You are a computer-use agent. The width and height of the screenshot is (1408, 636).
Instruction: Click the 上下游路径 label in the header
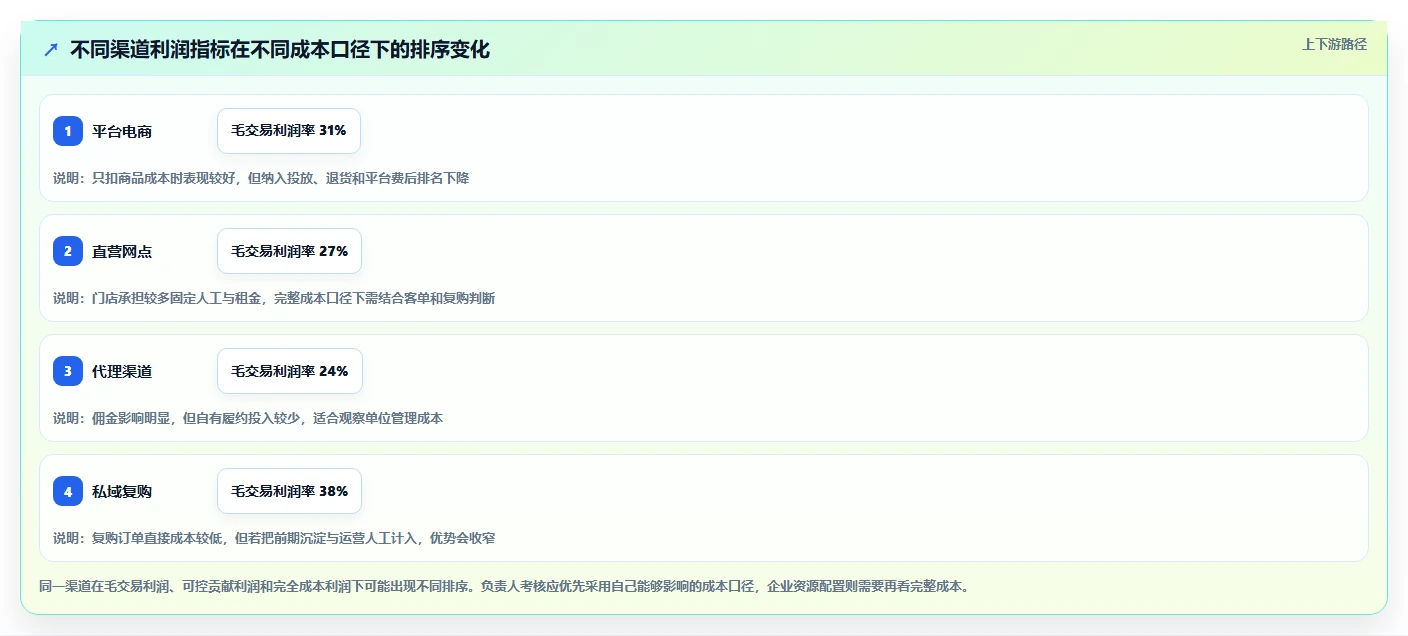coord(1334,44)
